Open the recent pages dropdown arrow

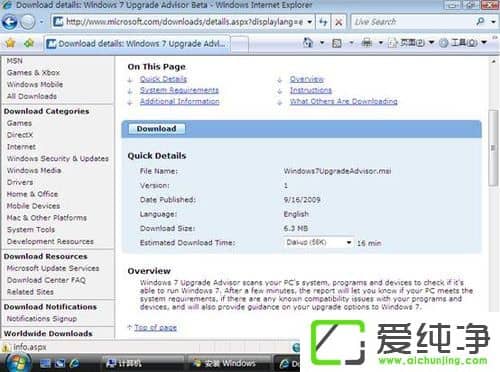pyautogui.click(x=42, y=22)
